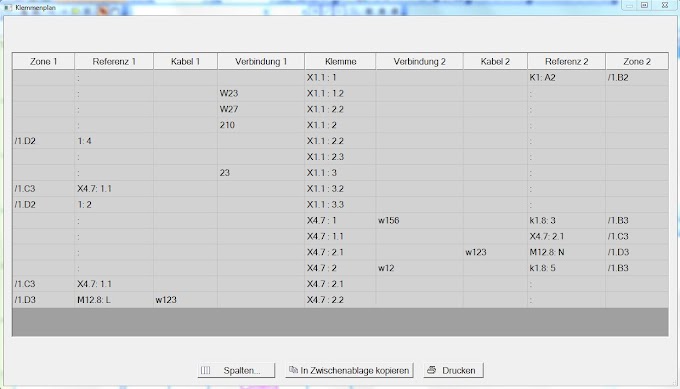Click In Zwischenablage kopieren button
The height and width of the screenshot is (389, 680).
349,370
